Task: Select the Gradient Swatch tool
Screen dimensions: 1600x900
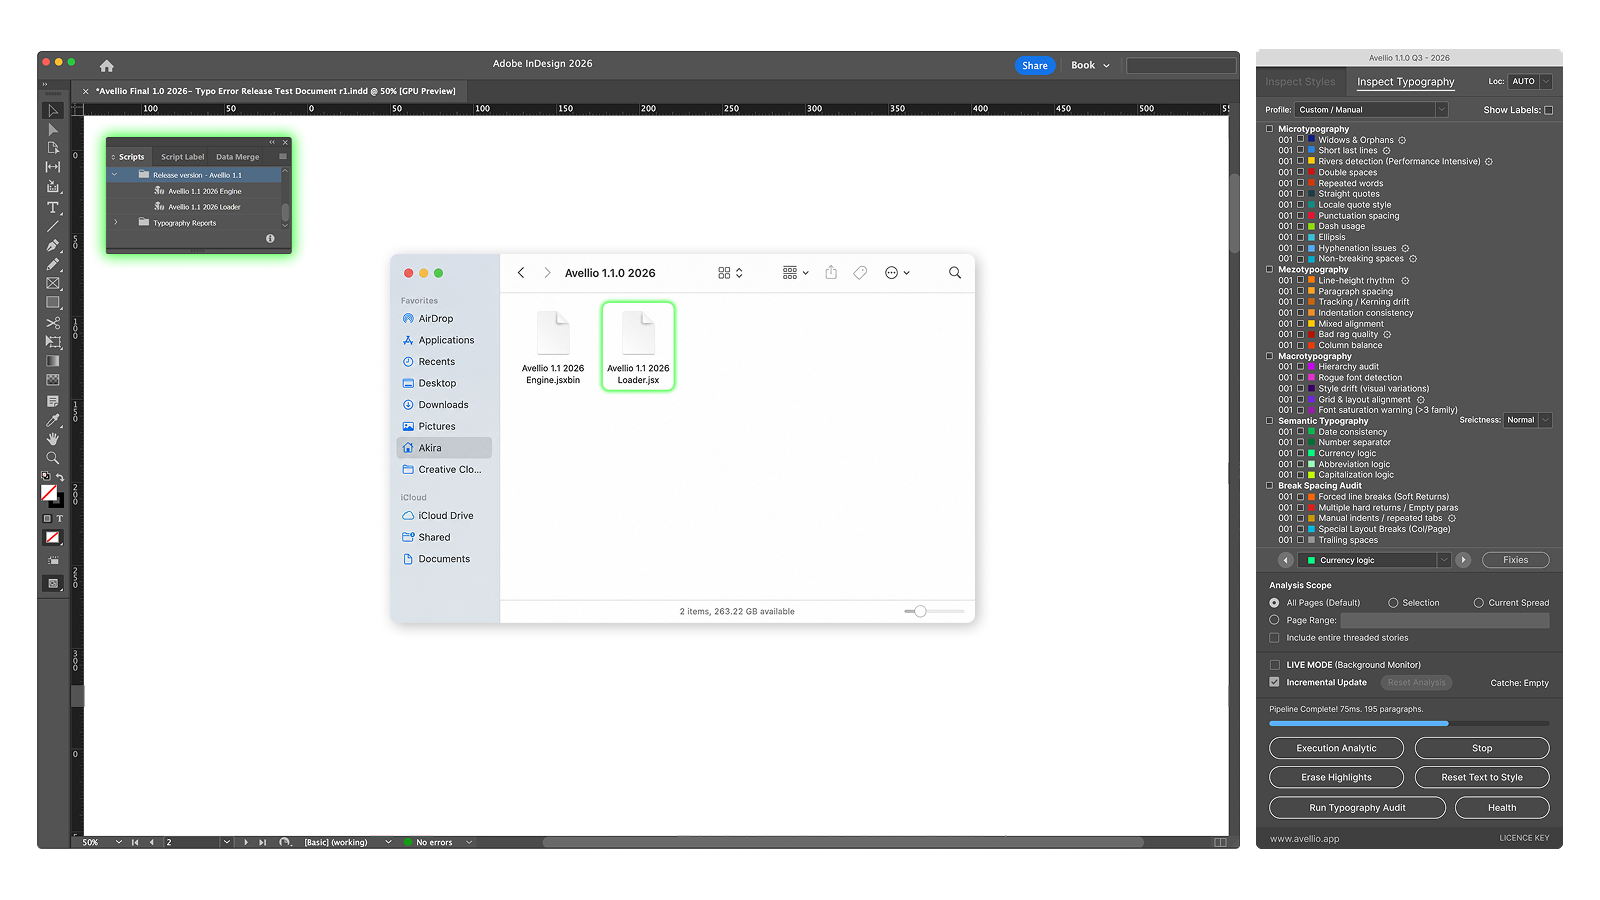Action: tap(53, 361)
